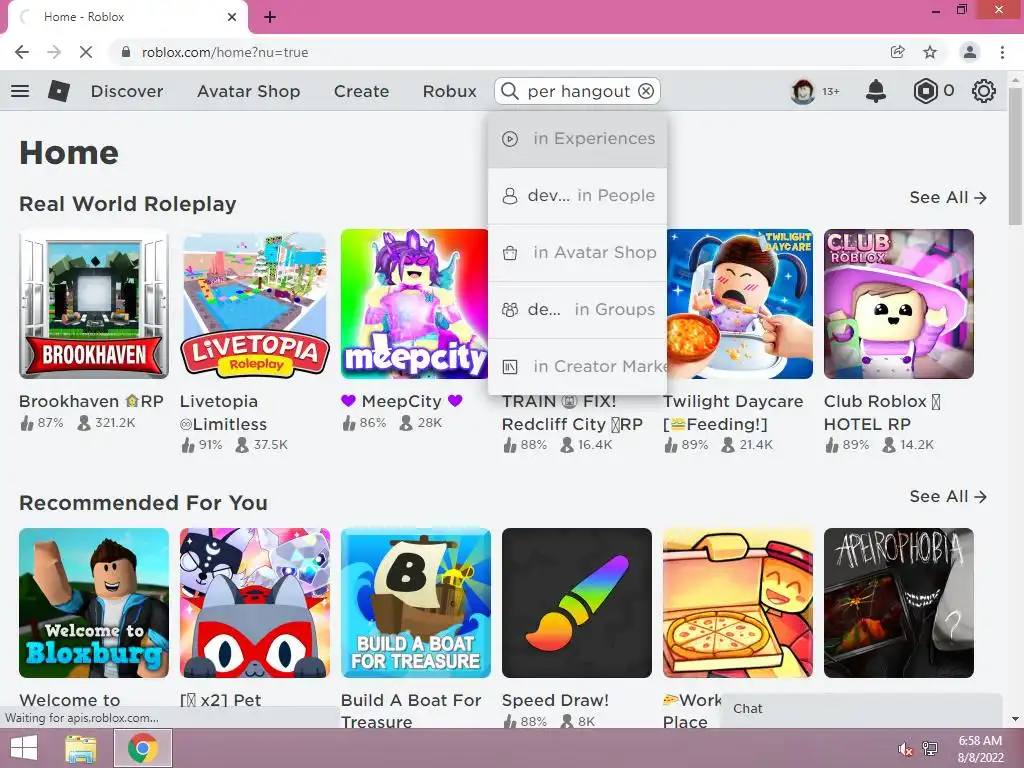
Task: Open the Club Roblox thumbnail
Action: pos(899,304)
